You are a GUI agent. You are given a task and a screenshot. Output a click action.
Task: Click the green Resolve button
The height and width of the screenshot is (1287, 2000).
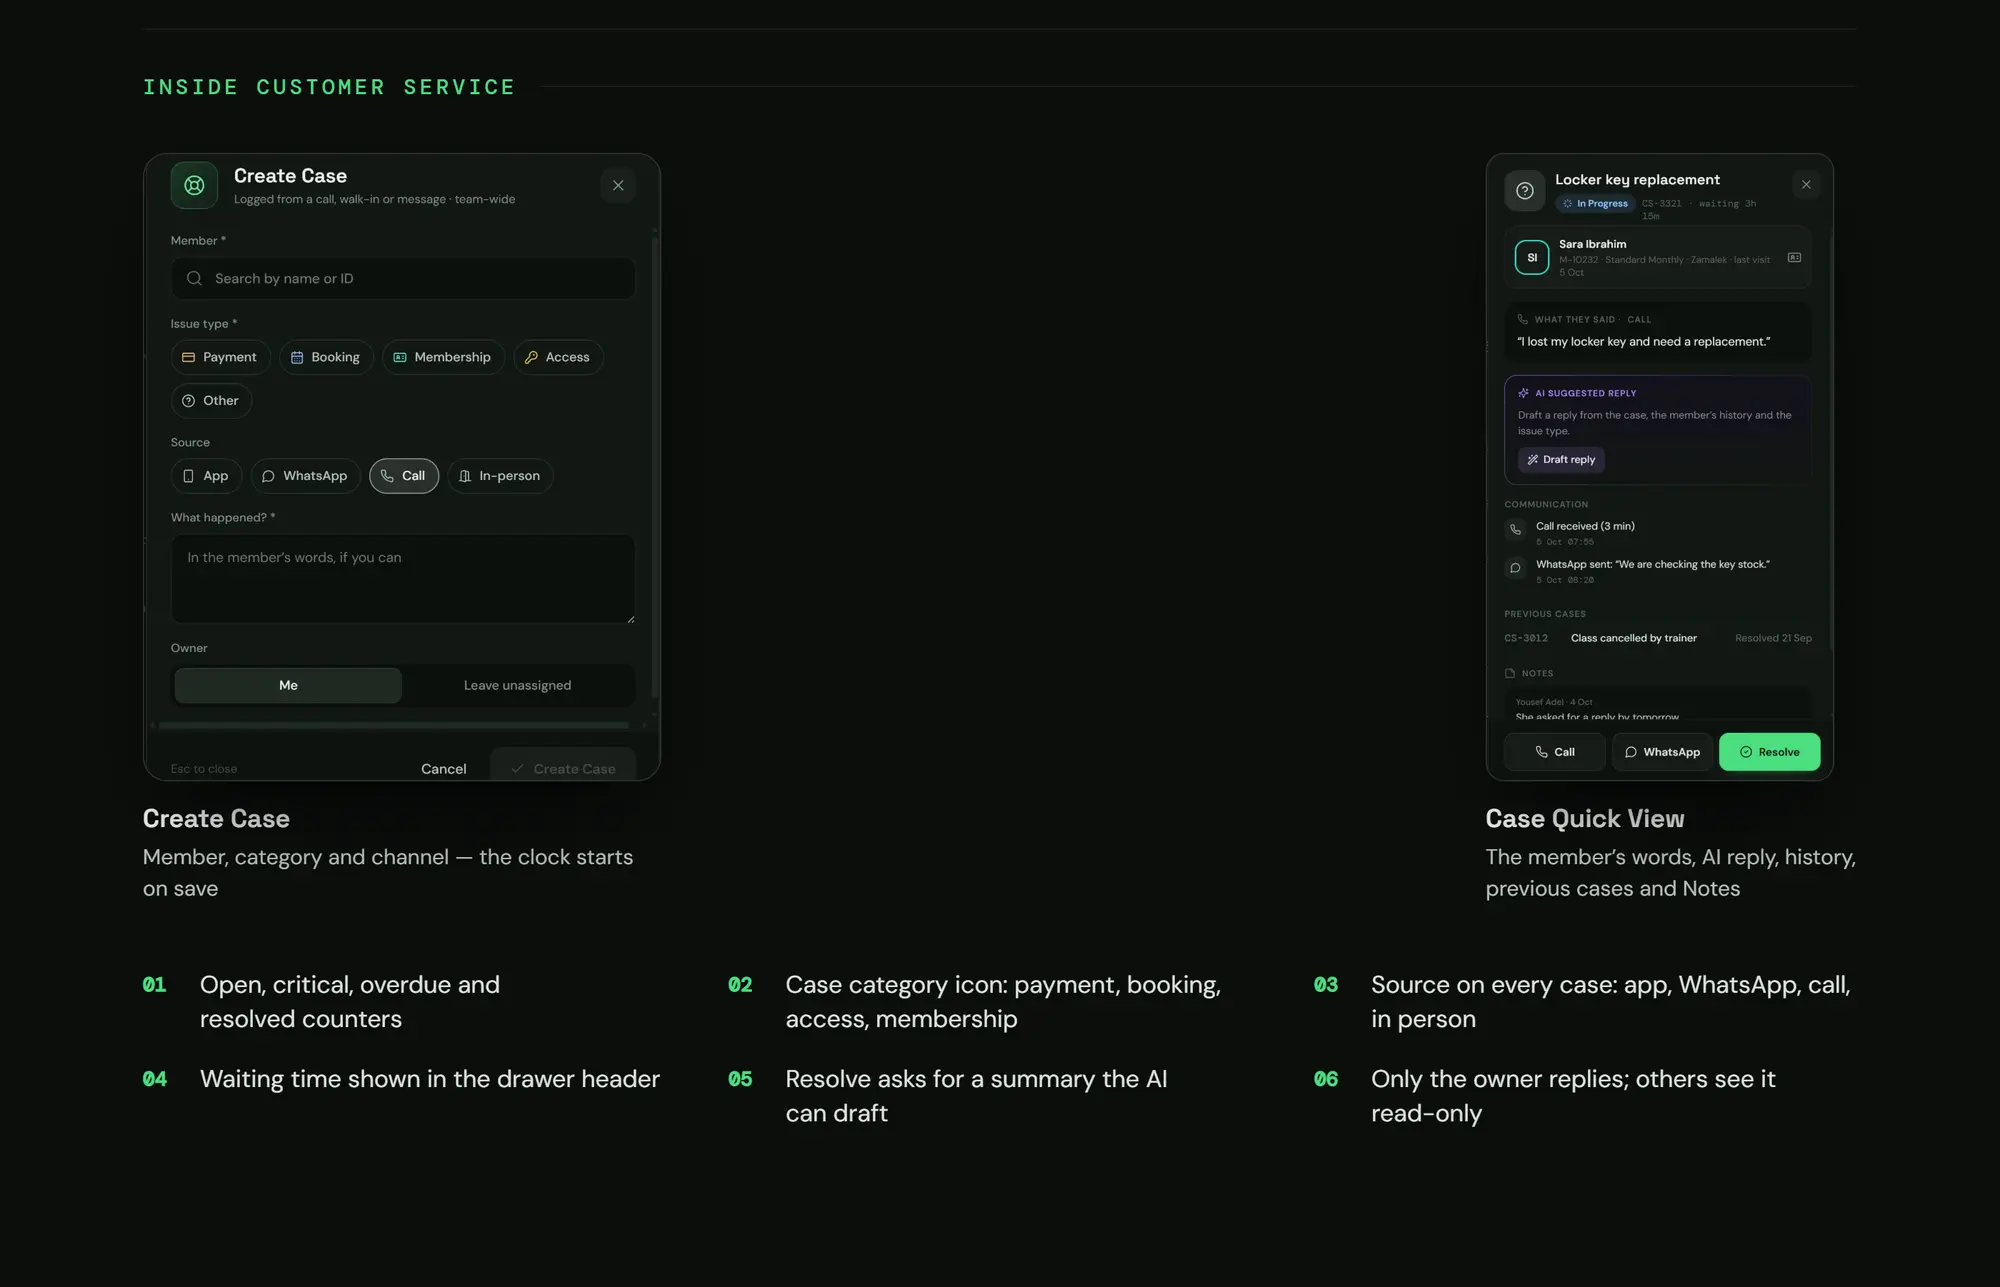coord(1769,752)
